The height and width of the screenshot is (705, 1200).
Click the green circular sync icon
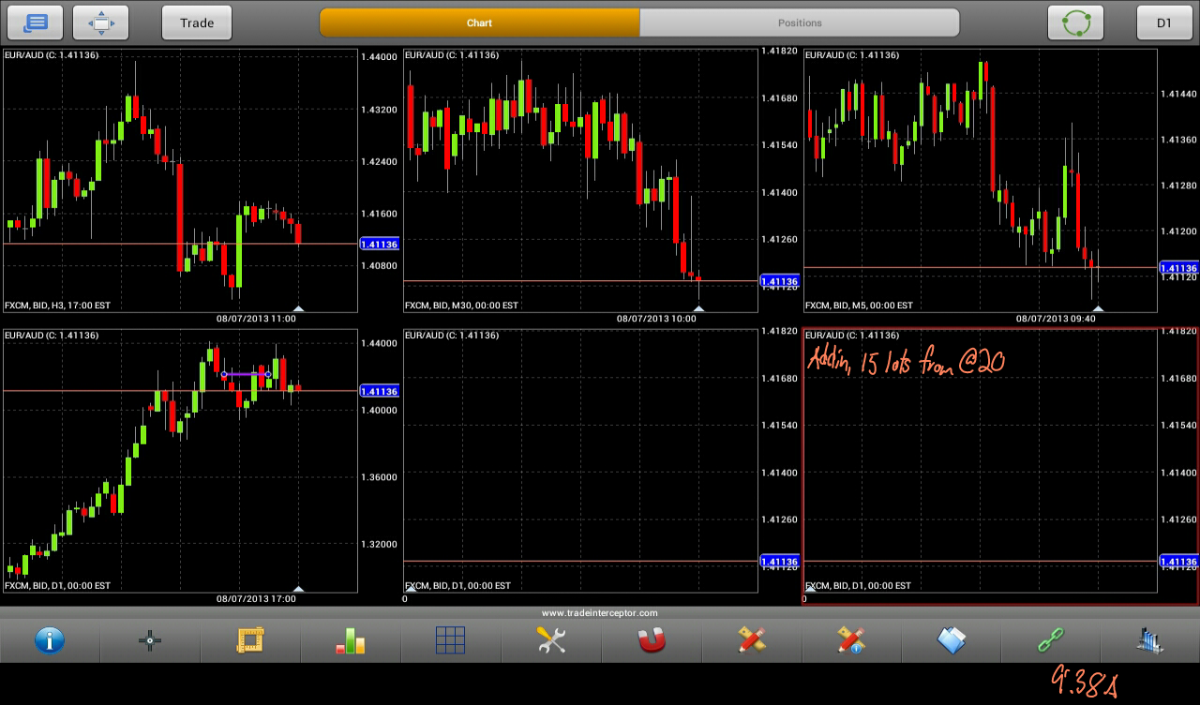(1075, 22)
